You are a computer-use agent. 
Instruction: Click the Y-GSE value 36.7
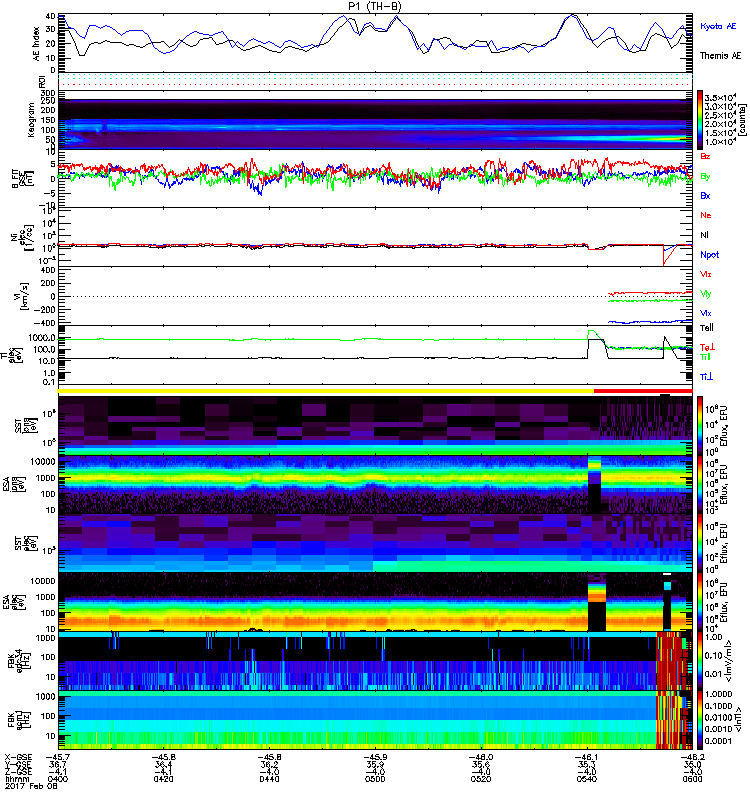57,765
